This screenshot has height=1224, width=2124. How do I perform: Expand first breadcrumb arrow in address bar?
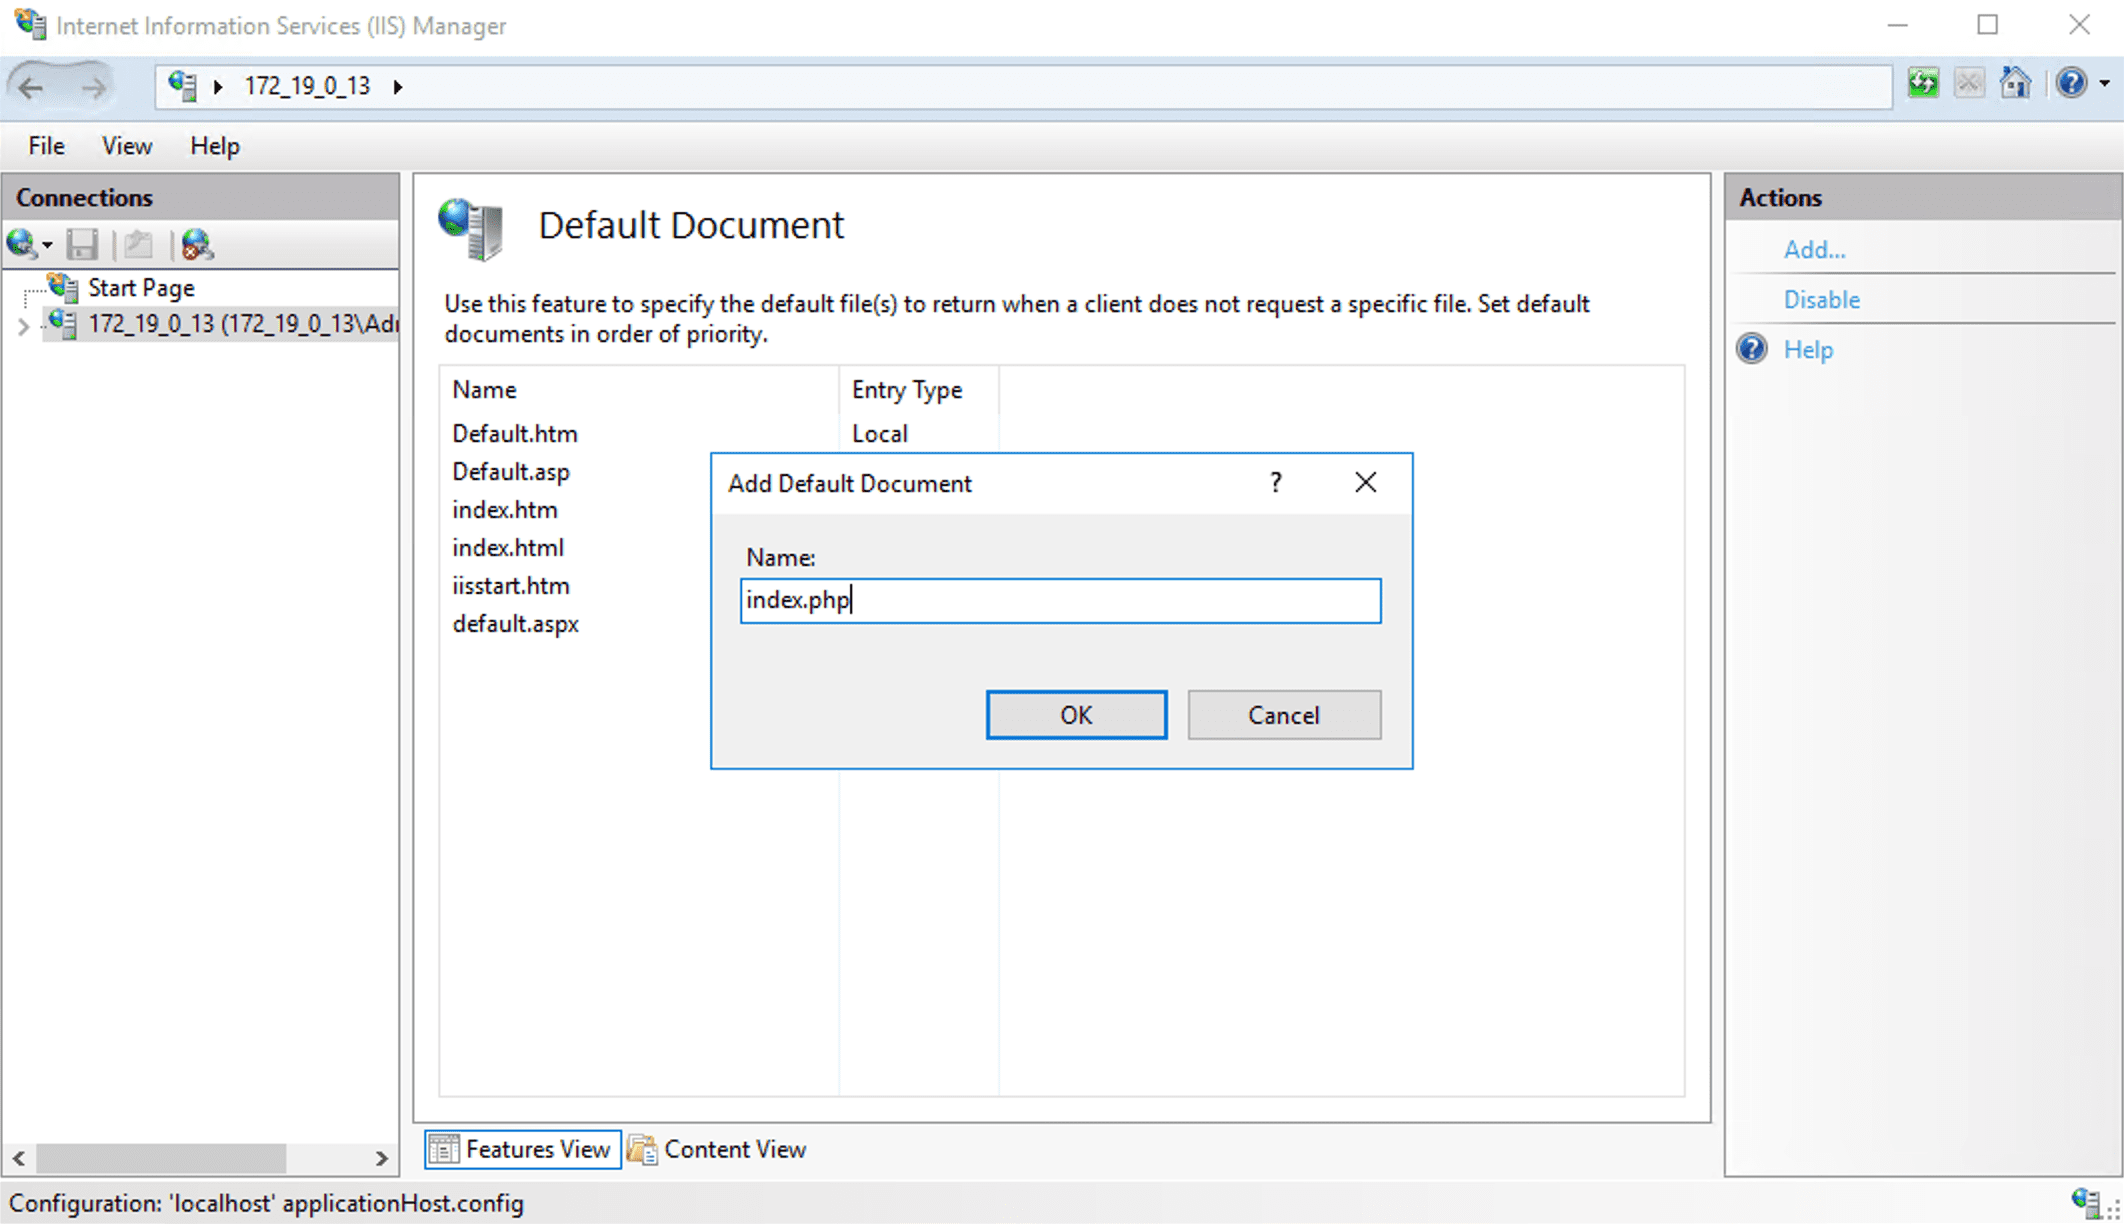(x=218, y=87)
